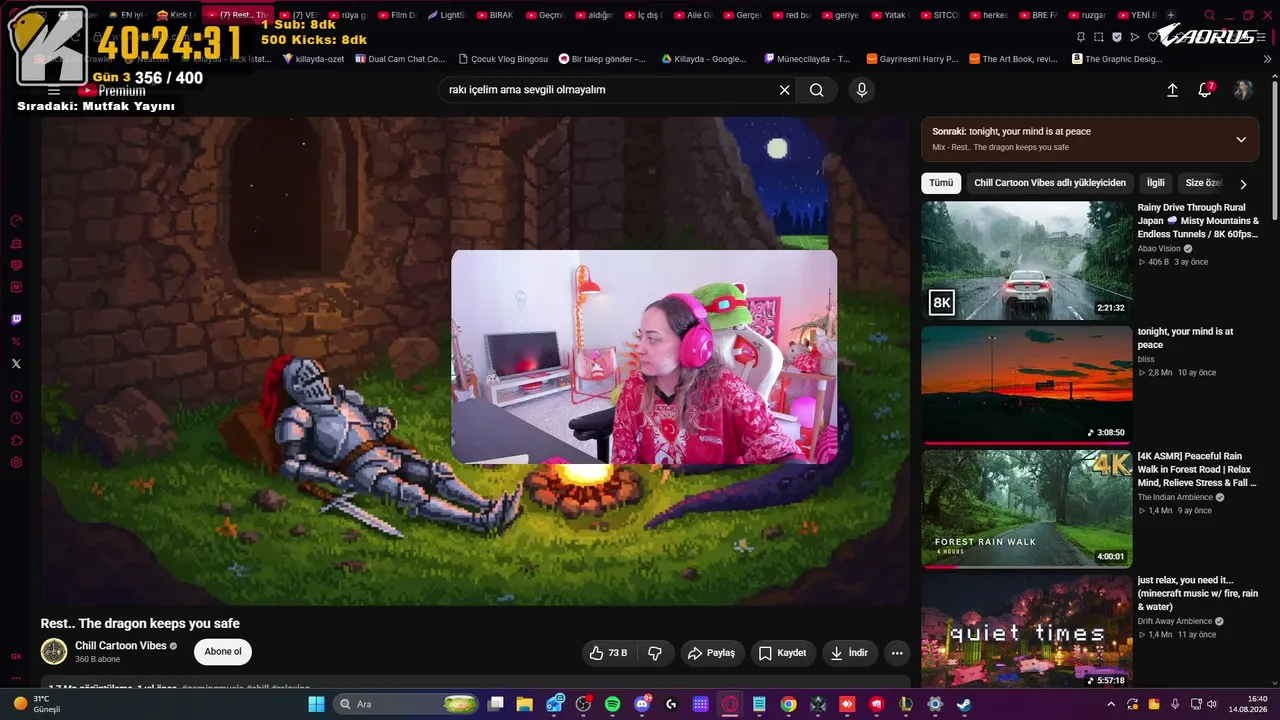Open The Art Book bookmark
The image size is (1280, 720).
click(1013, 59)
